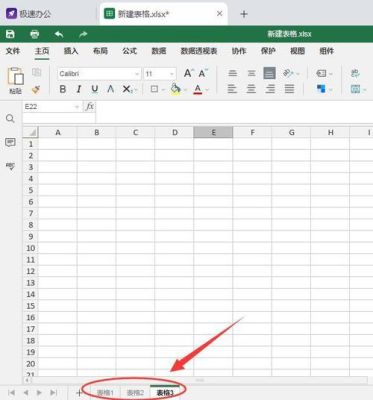
Task: Click the save icon in green toolbar
Action: pos(10,34)
